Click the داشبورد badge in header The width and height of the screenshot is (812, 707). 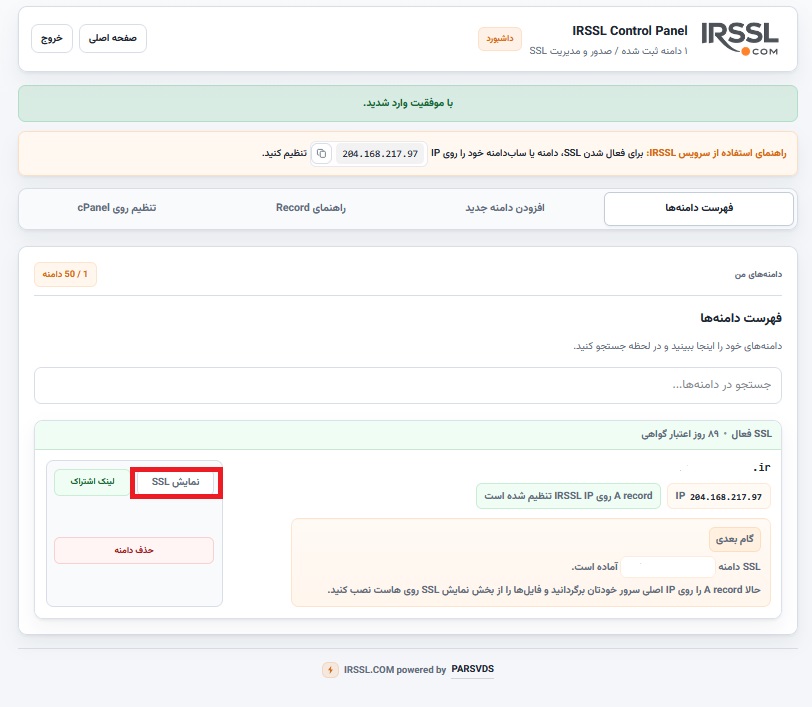click(x=500, y=39)
